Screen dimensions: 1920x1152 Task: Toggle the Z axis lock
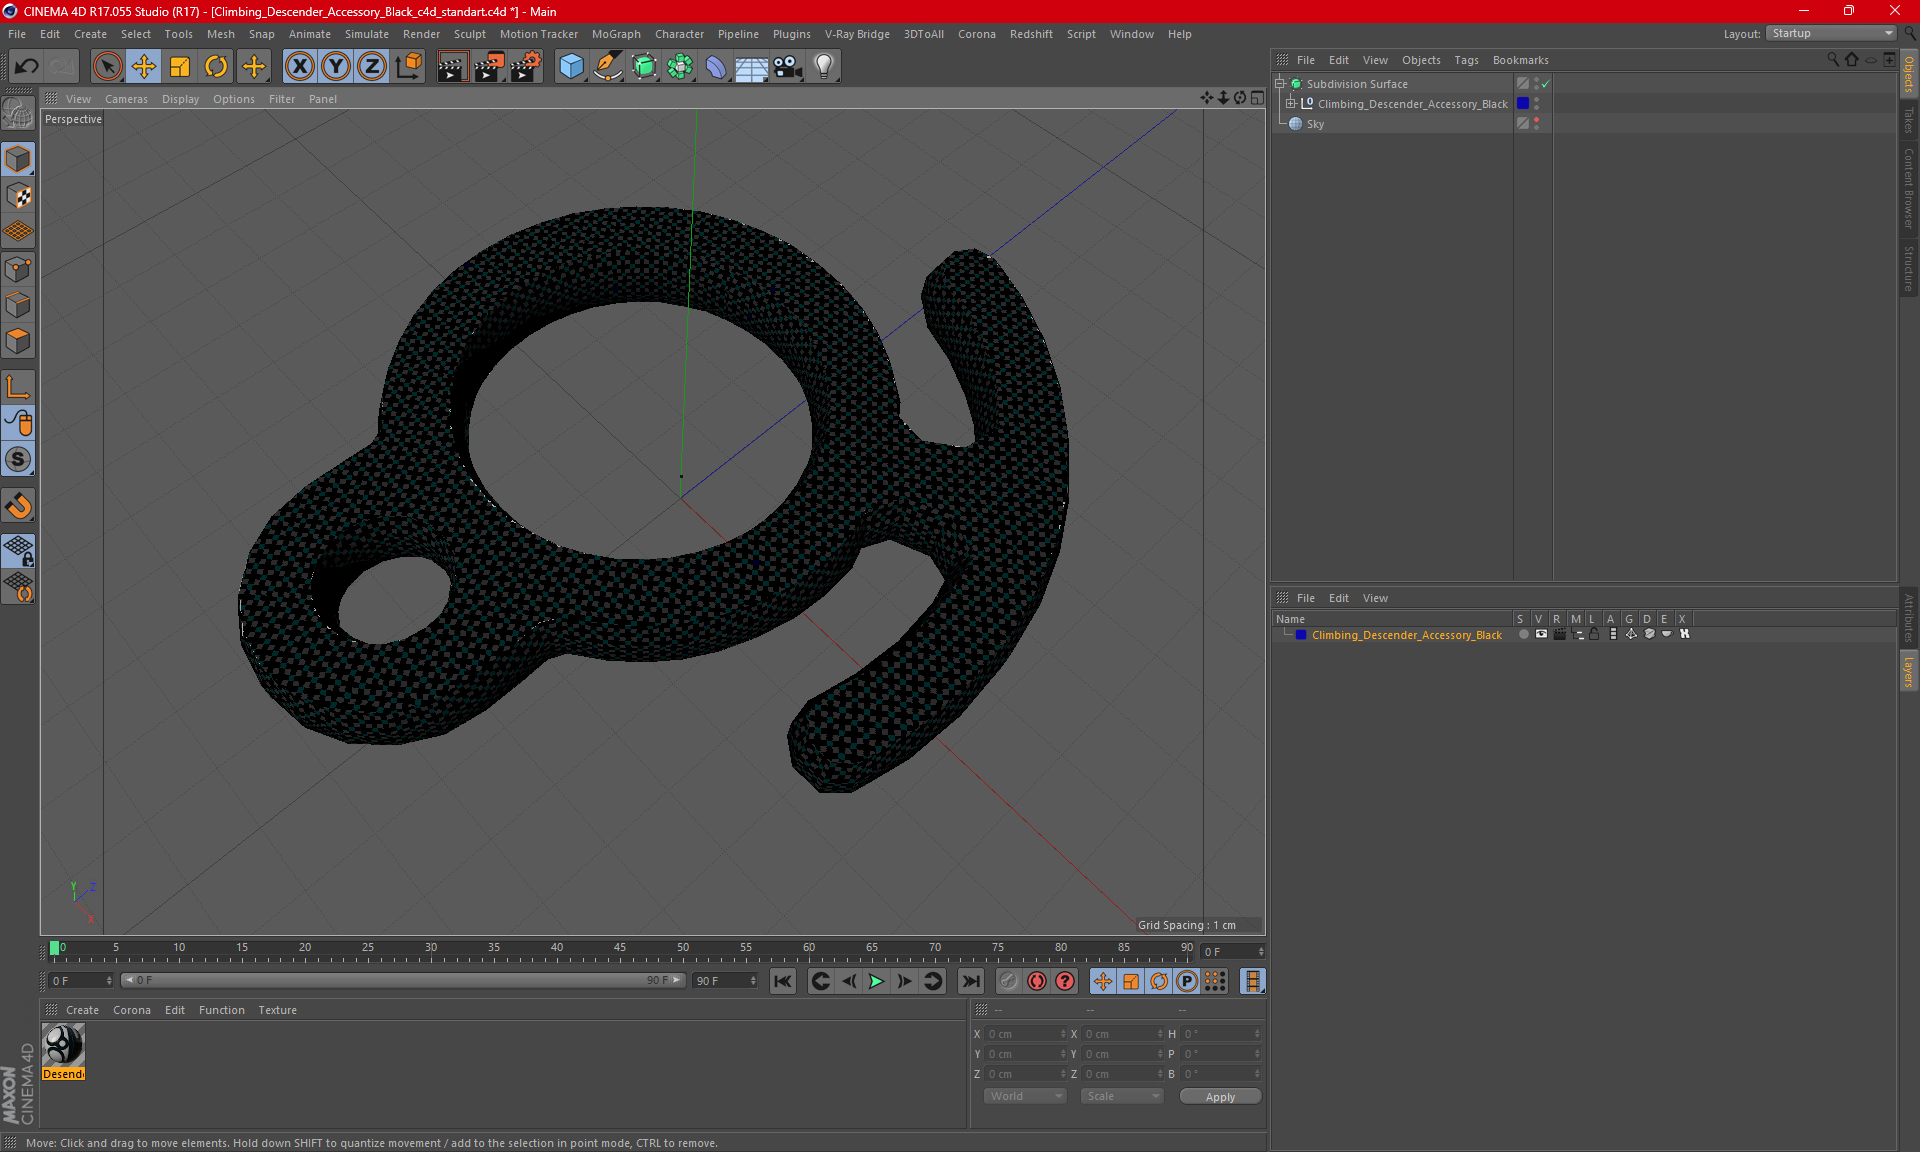(x=372, y=67)
